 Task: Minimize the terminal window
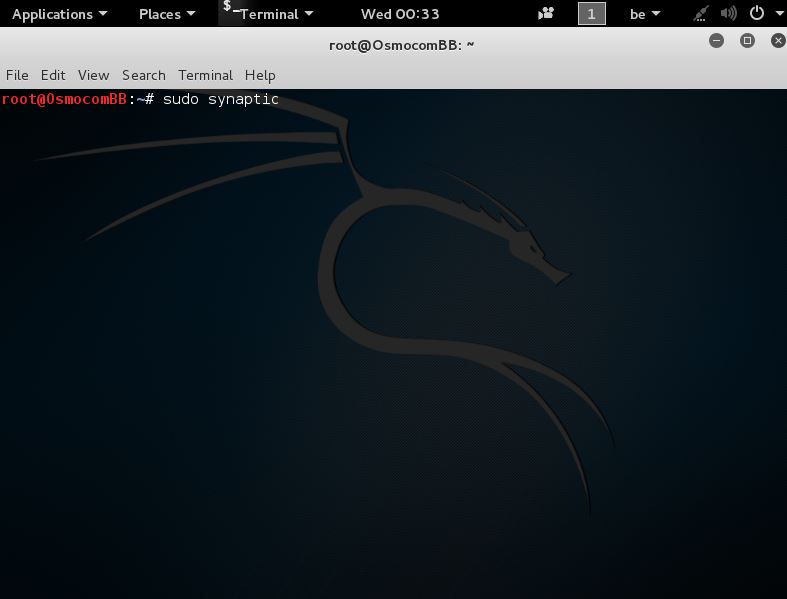[x=716, y=41]
